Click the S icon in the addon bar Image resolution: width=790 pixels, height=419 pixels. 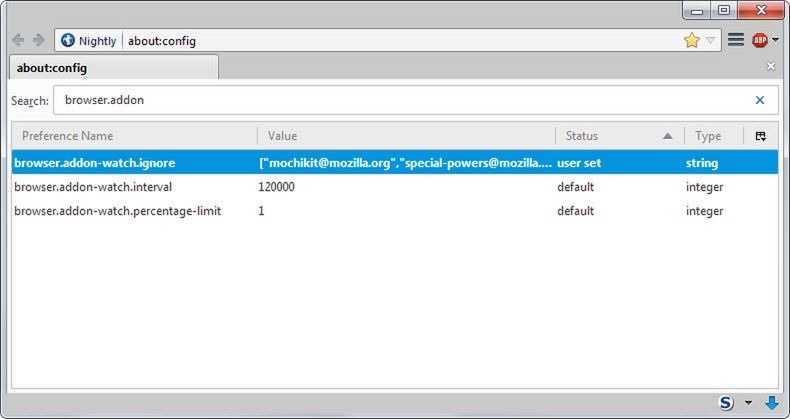coord(726,402)
